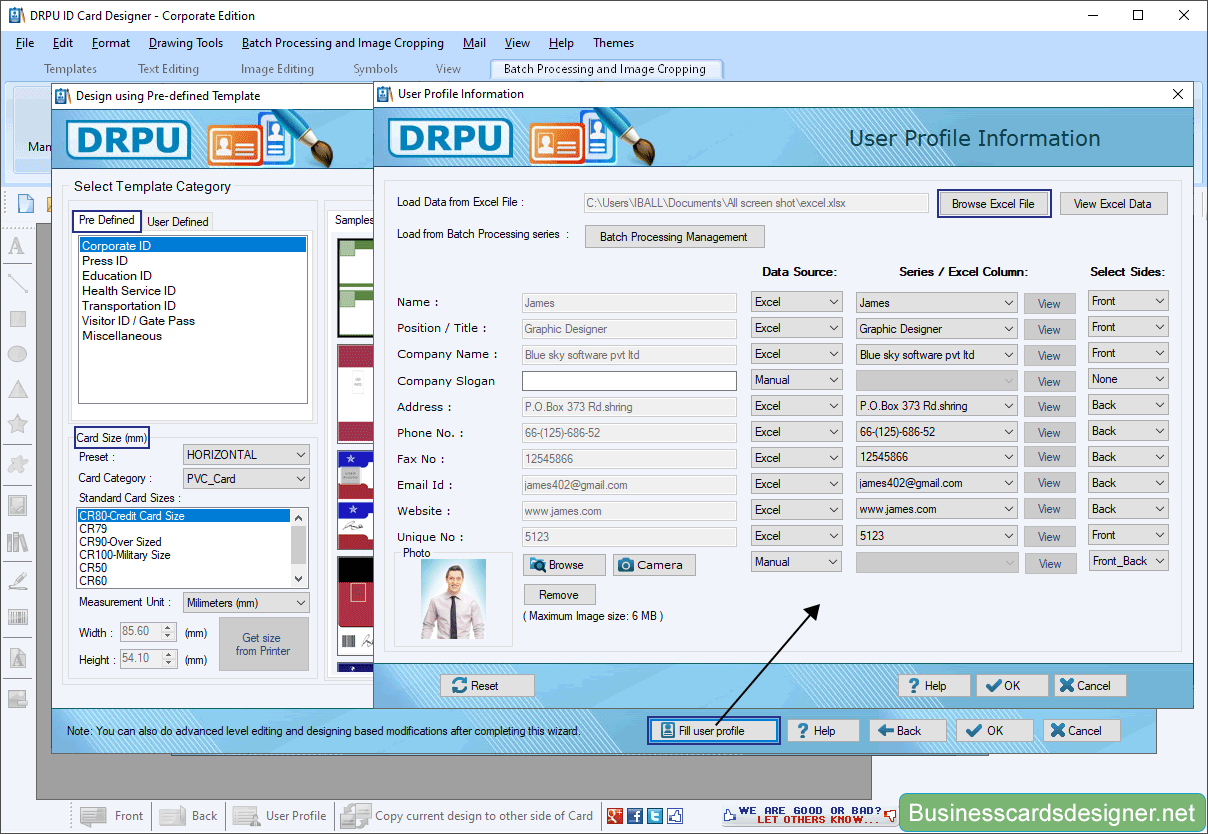Click View button for Phone No. row
Screen dimensions: 1208x834
click(x=1049, y=433)
